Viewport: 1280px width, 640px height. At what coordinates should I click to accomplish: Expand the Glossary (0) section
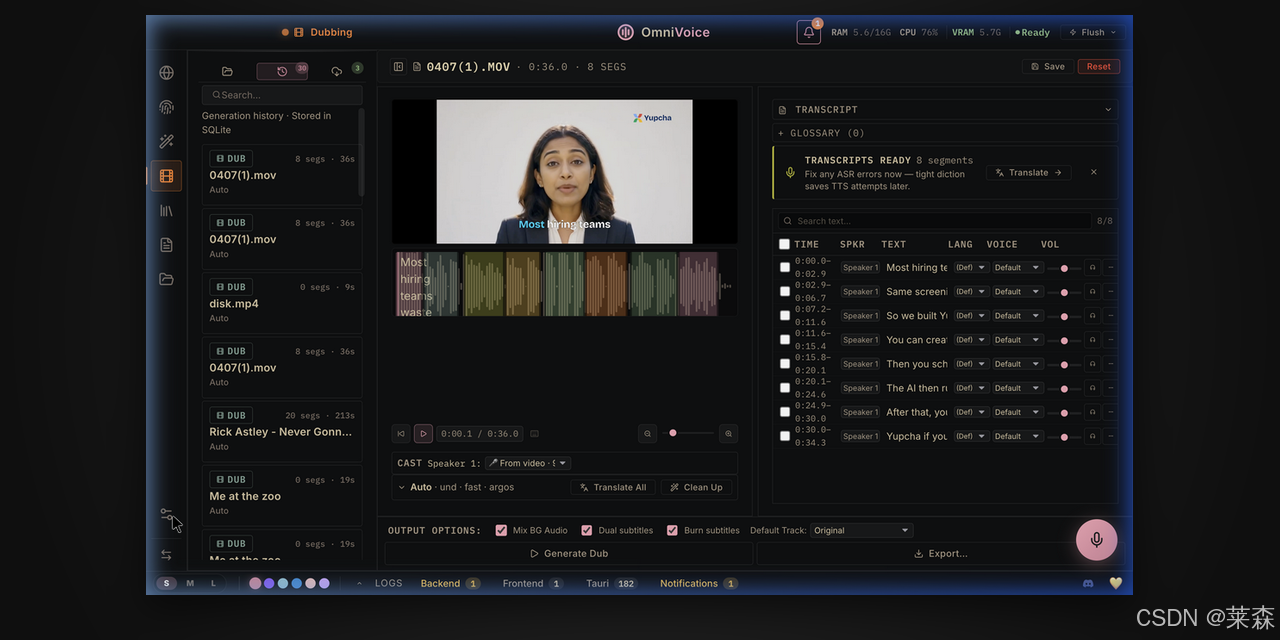coord(821,133)
